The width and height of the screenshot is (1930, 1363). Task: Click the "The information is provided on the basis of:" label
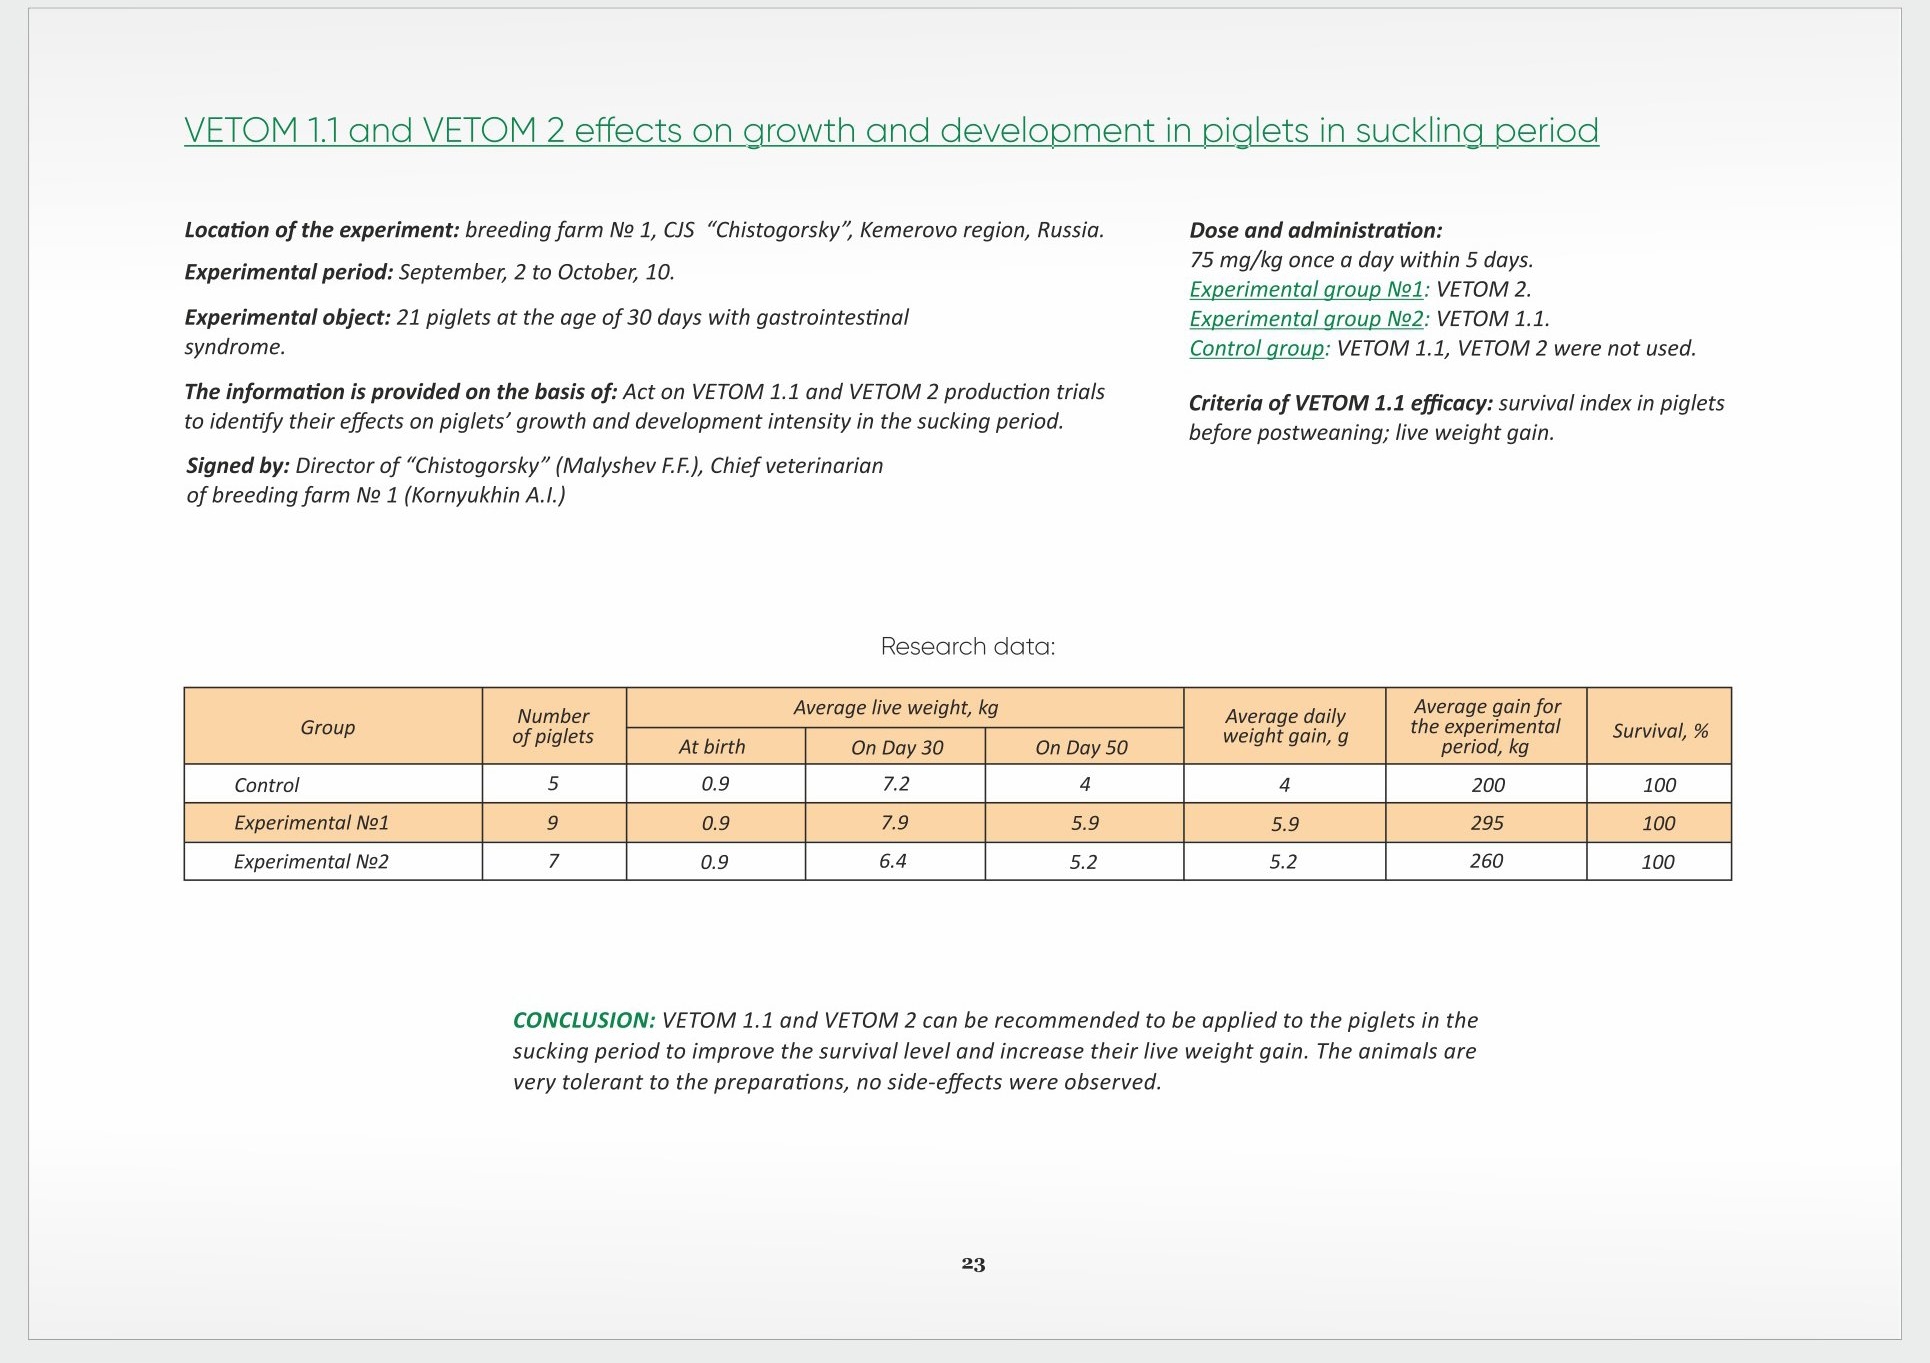point(401,392)
